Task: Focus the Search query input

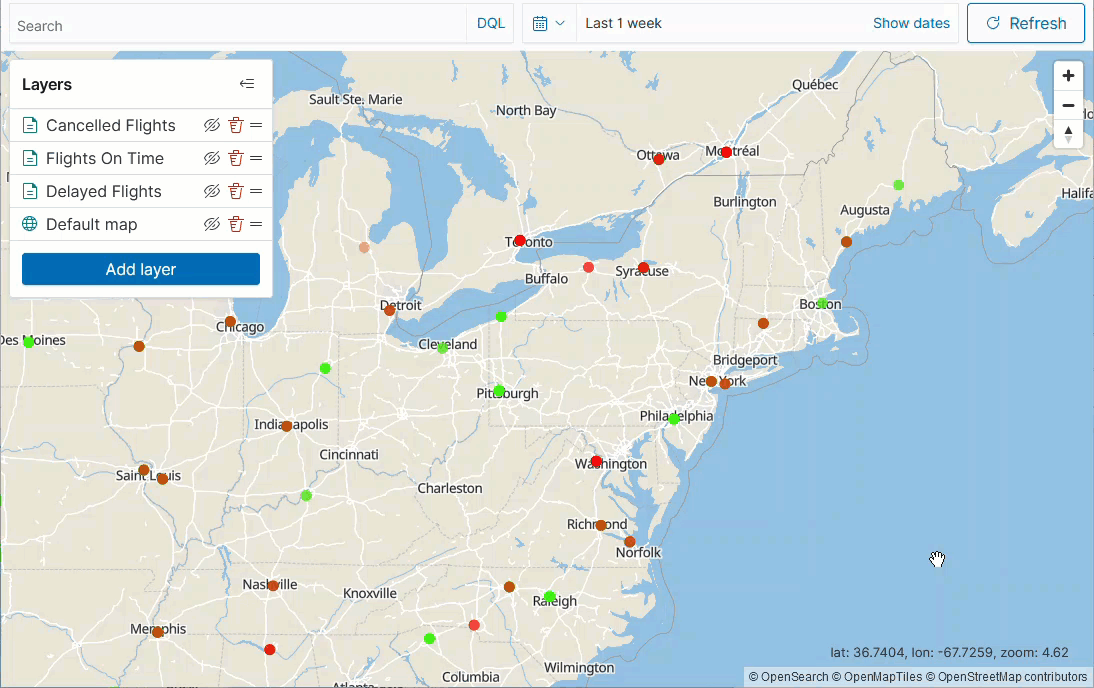Action: click(x=238, y=25)
